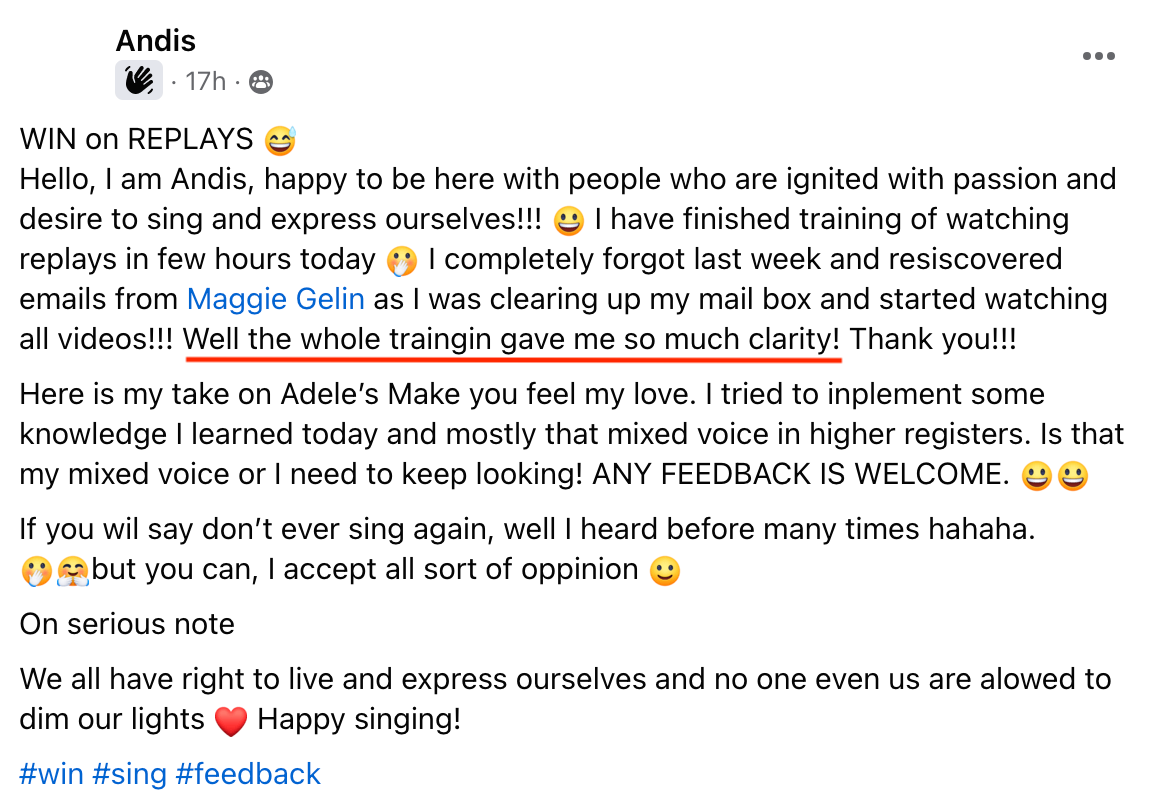Click grinning emoji after 'express ourselves!!!'

568,220
